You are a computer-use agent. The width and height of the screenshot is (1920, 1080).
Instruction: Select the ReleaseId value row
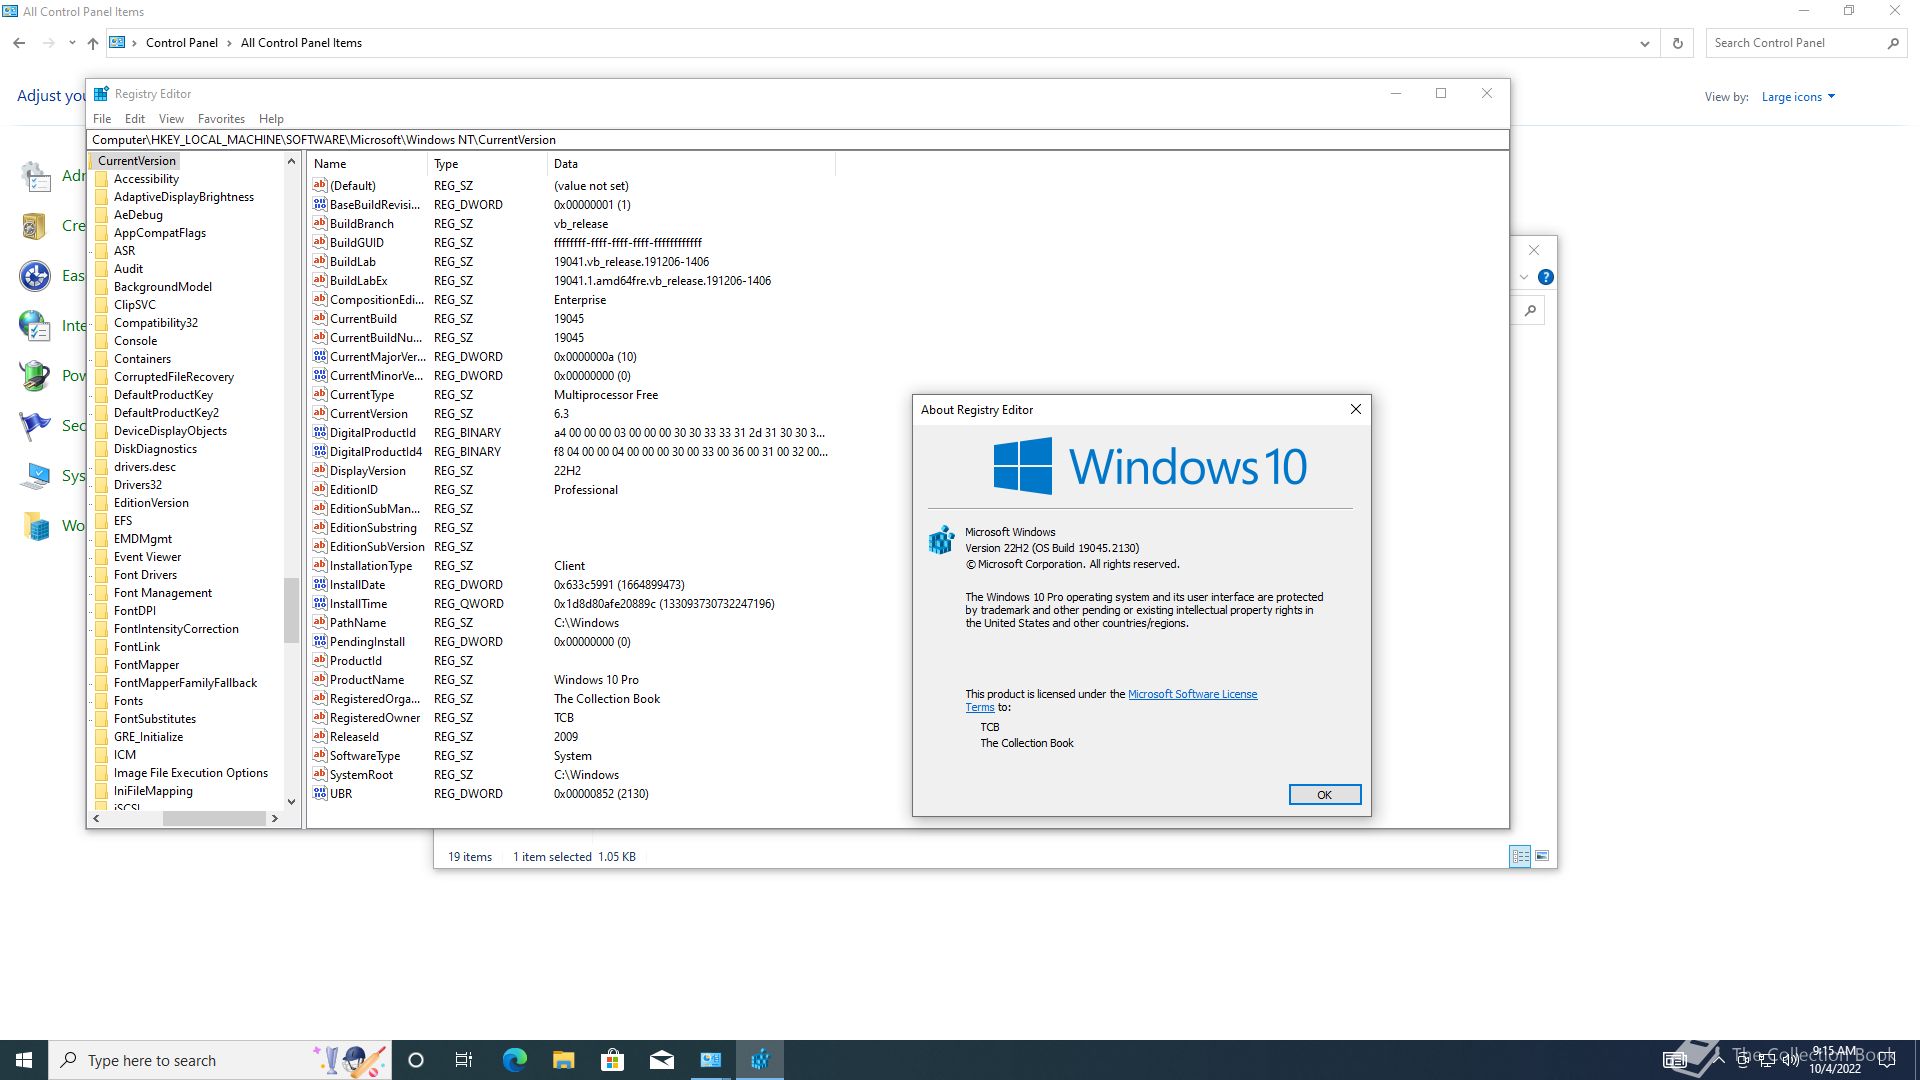click(570, 737)
